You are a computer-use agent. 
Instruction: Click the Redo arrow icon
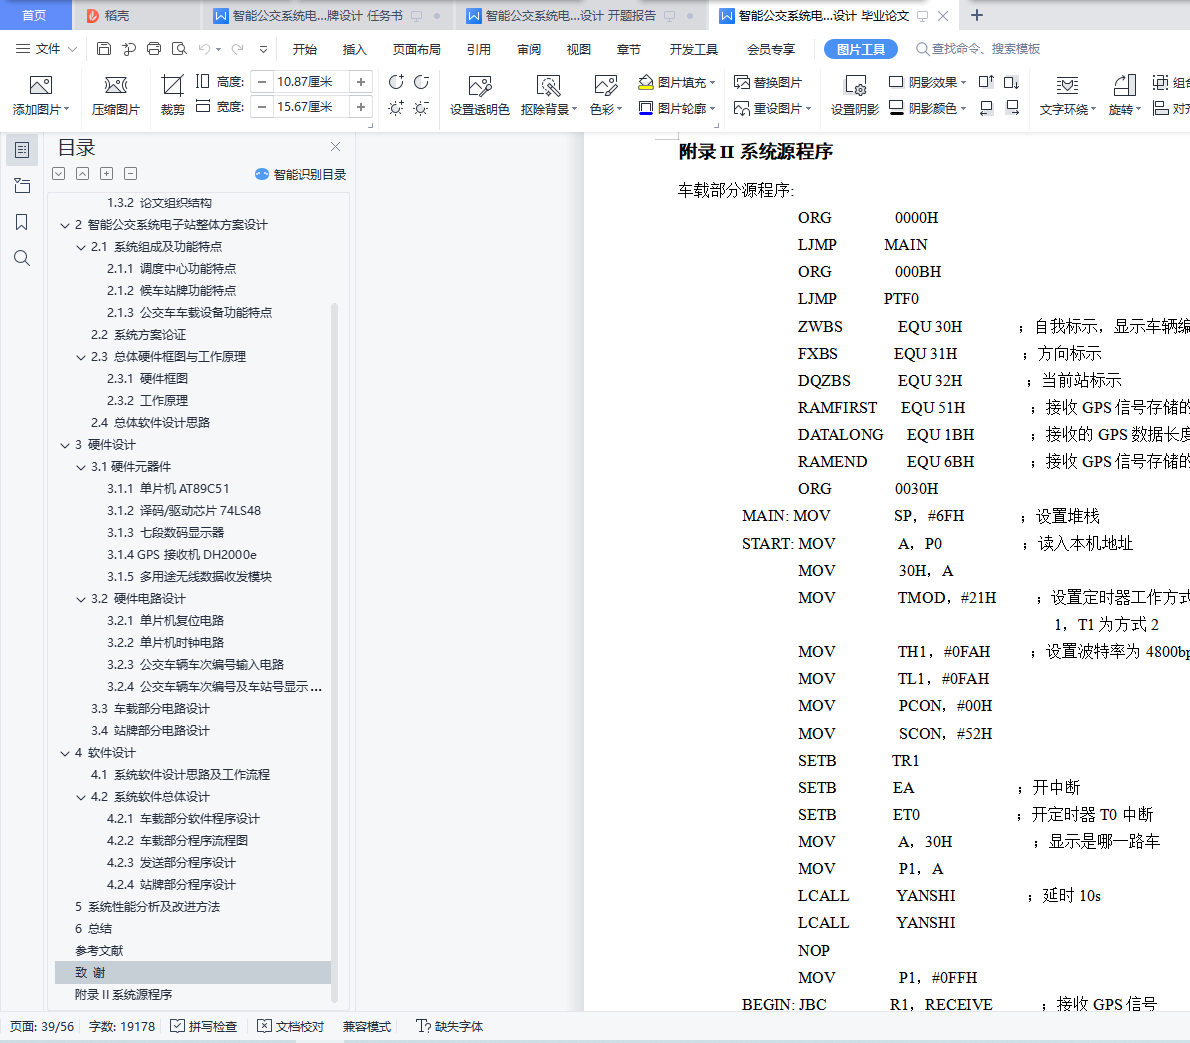[x=238, y=49]
